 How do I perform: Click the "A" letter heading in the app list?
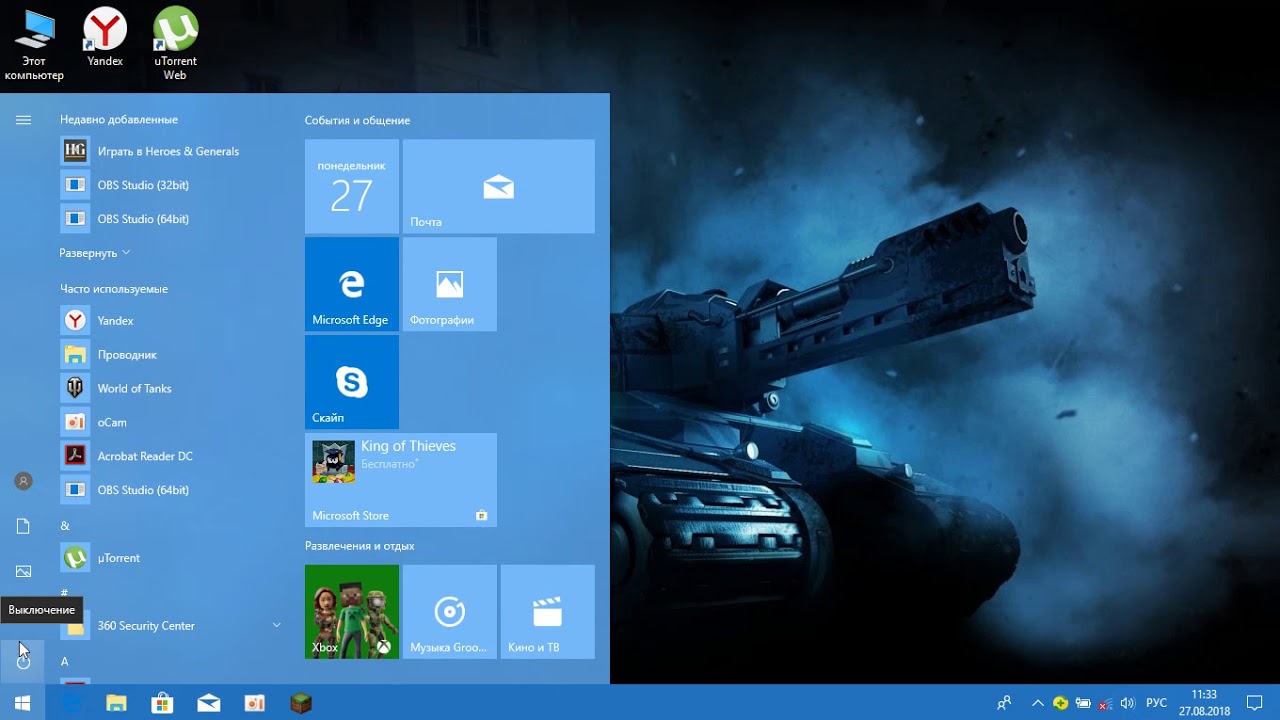click(x=65, y=661)
